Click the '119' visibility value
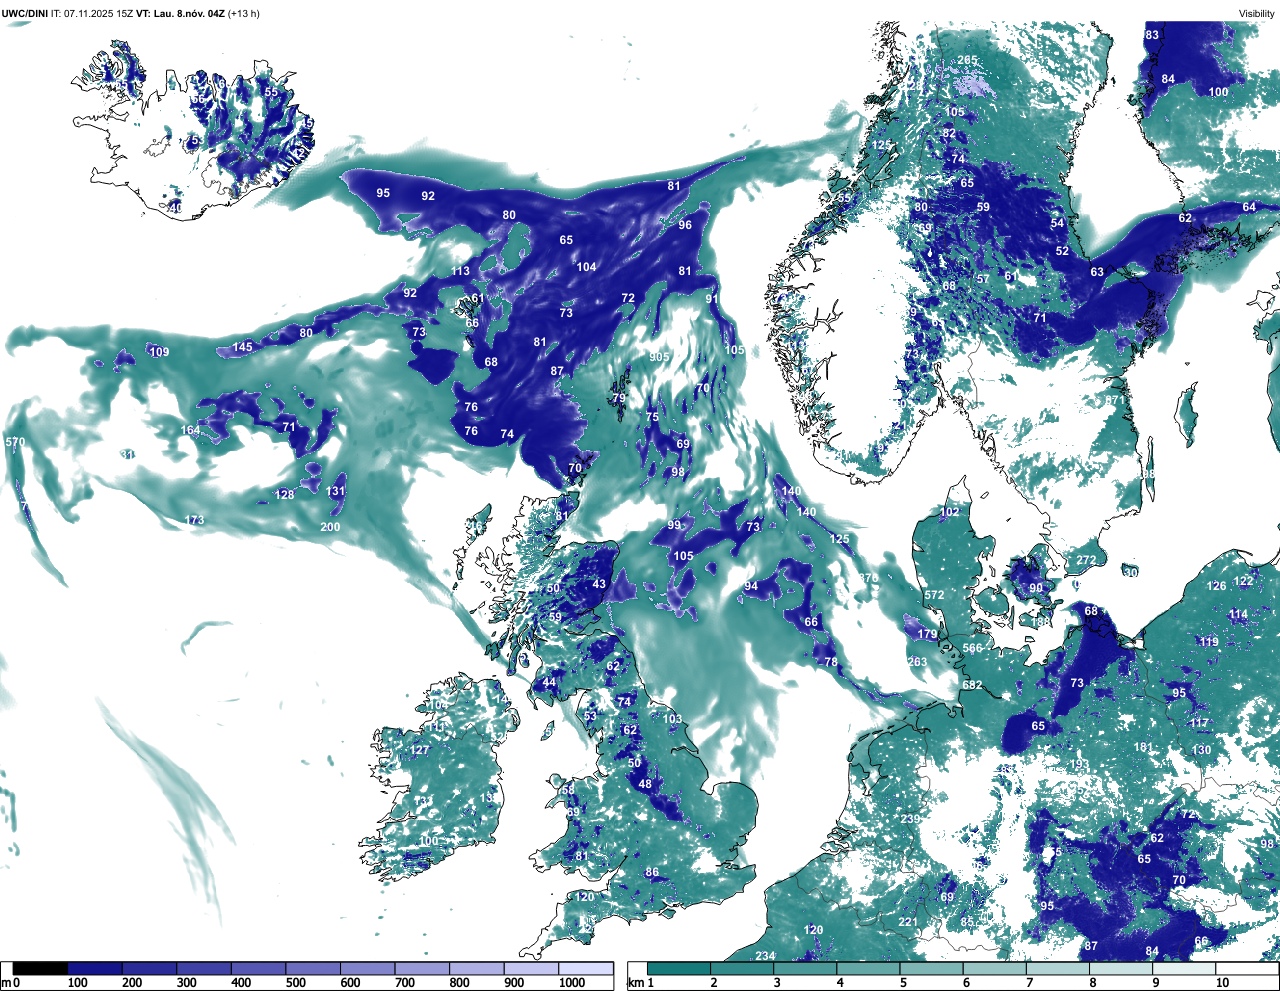The height and width of the screenshot is (991, 1280). (x=1209, y=641)
